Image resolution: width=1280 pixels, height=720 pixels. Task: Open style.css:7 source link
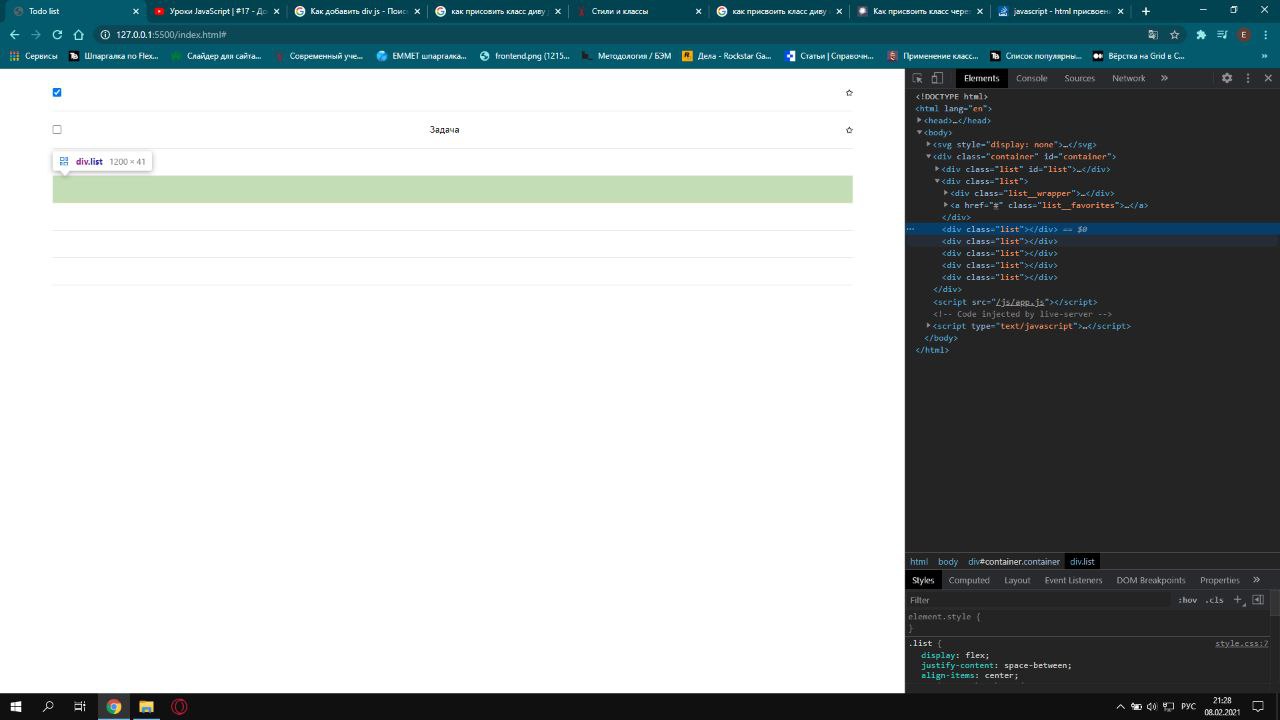coord(1241,644)
